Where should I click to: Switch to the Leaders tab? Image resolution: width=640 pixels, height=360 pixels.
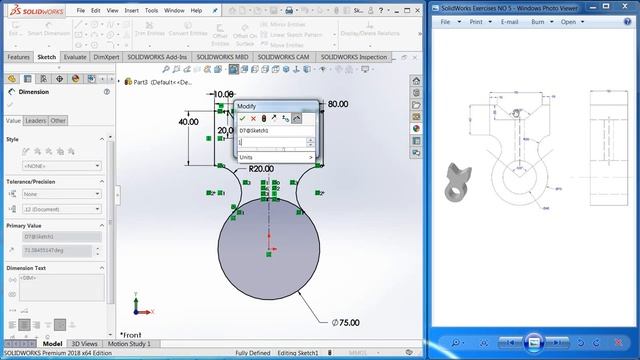coord(36,120)
